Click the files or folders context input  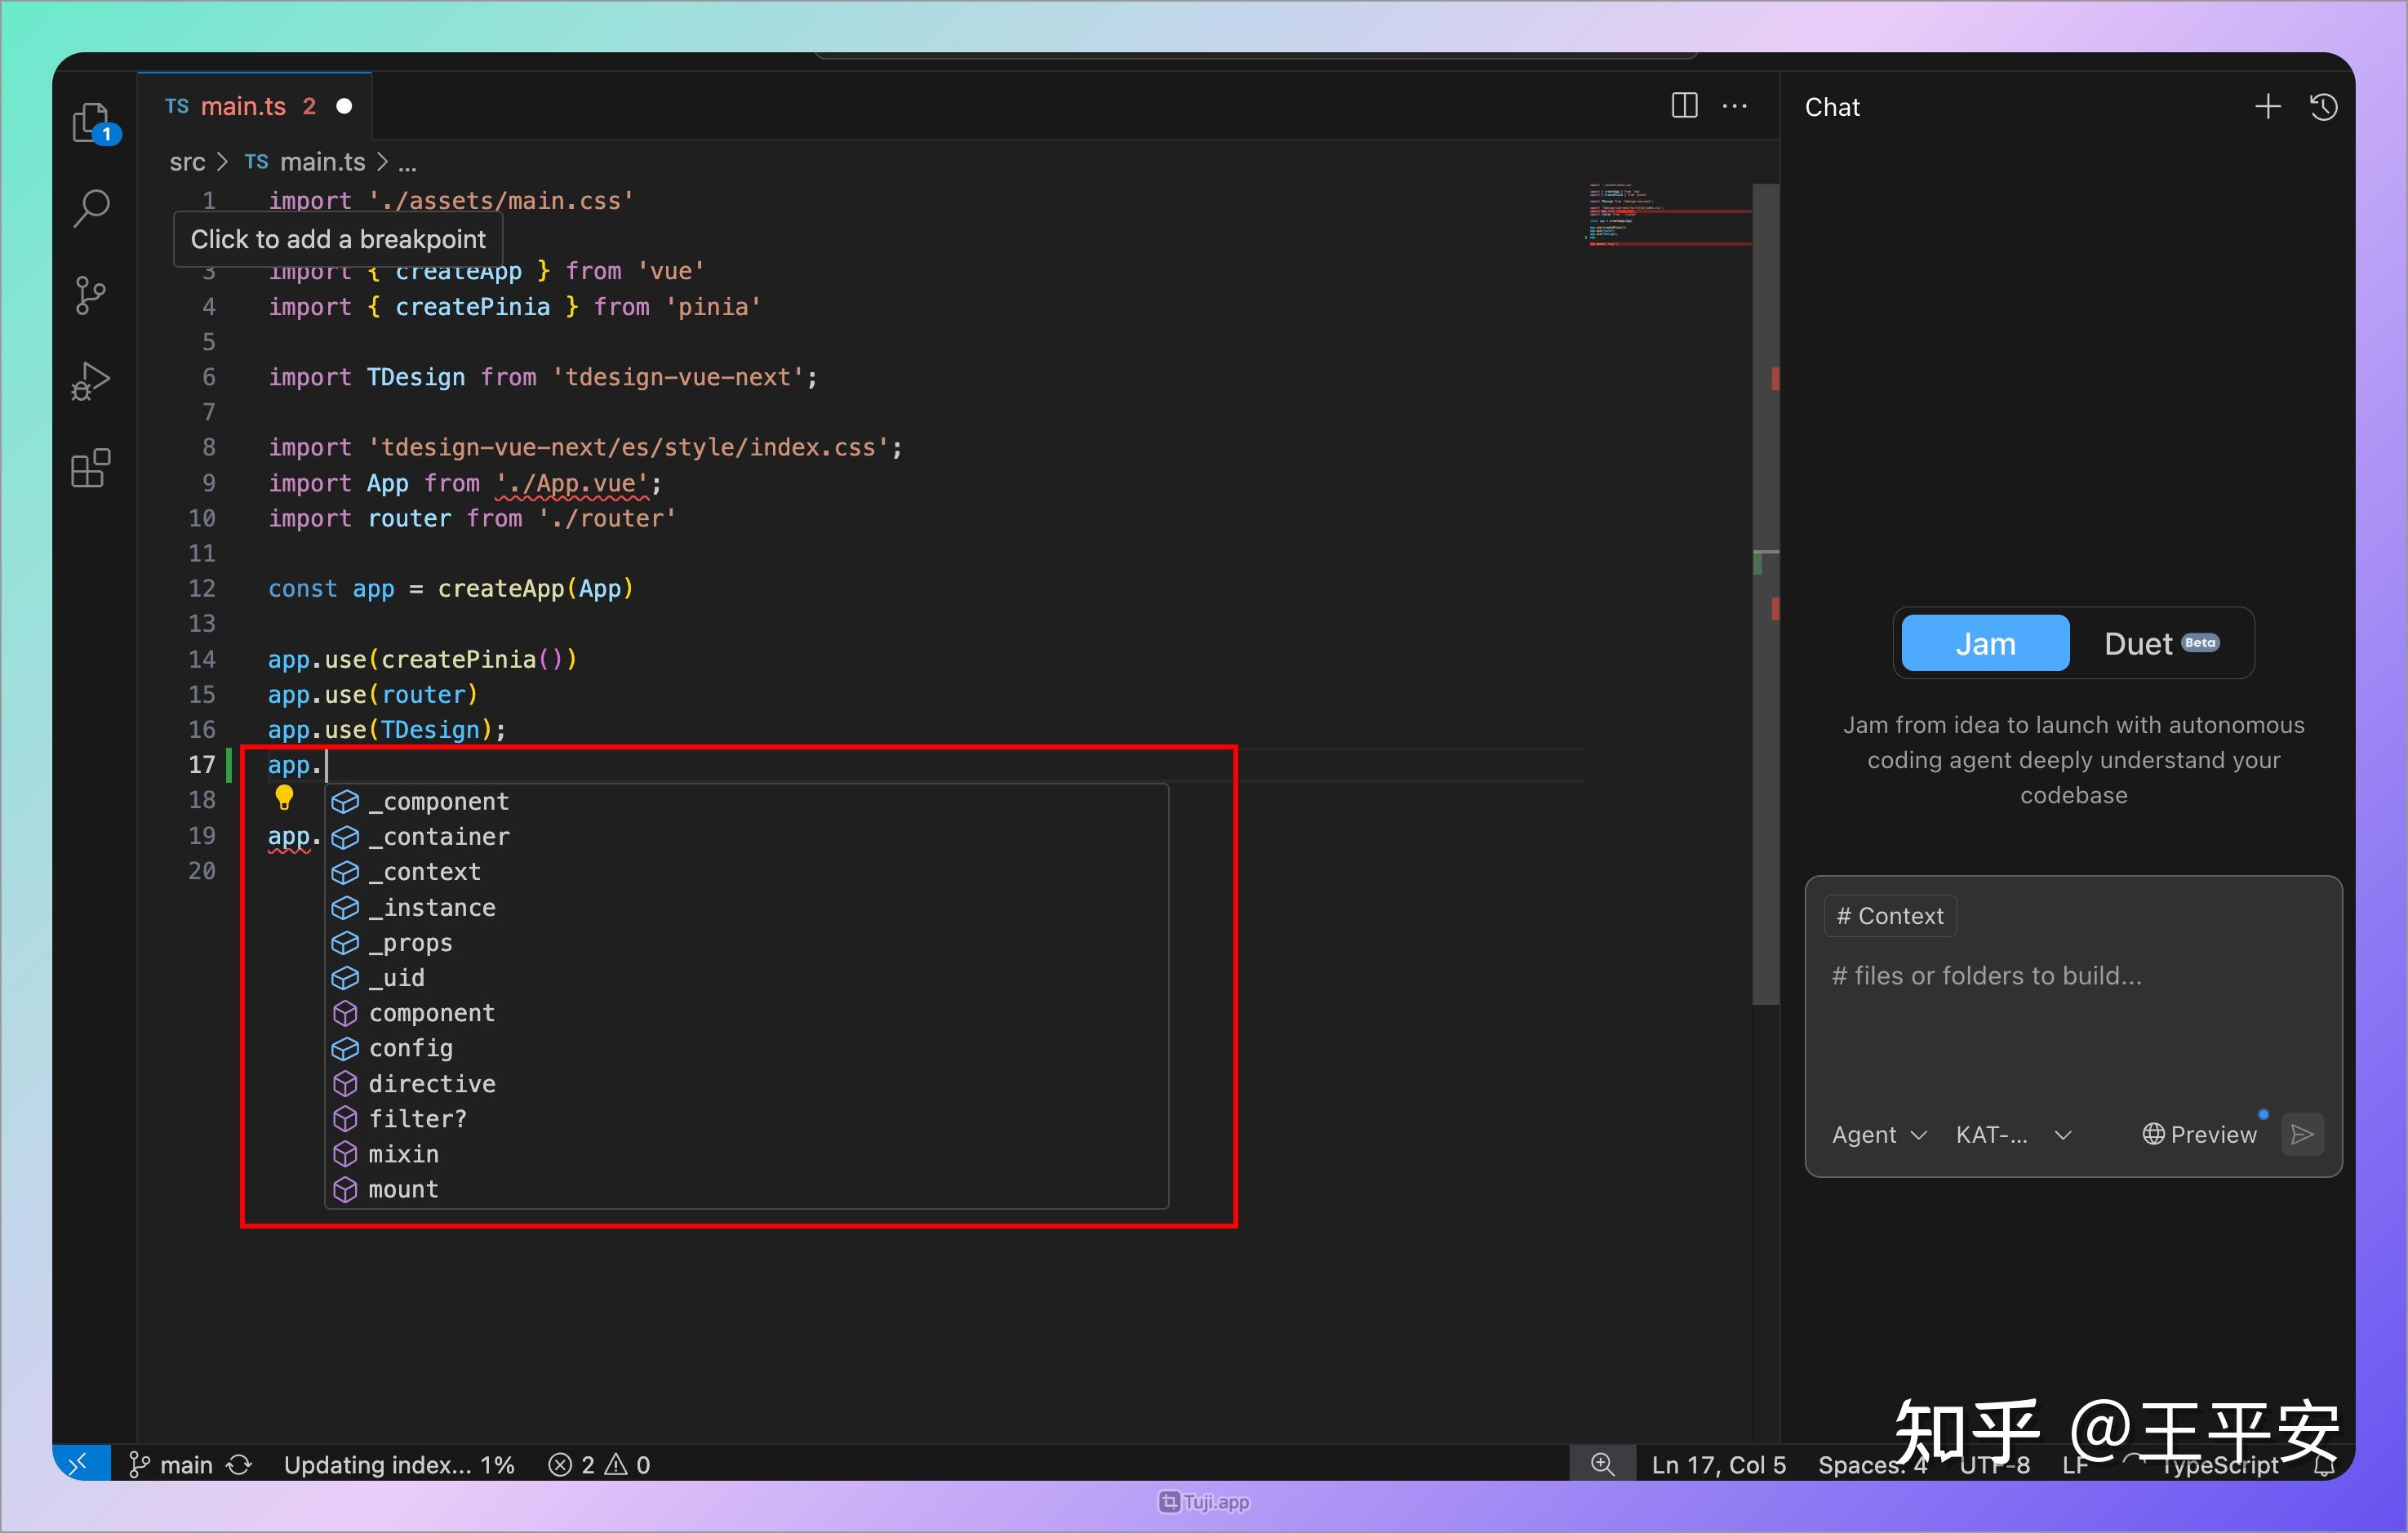(1985, 976)
